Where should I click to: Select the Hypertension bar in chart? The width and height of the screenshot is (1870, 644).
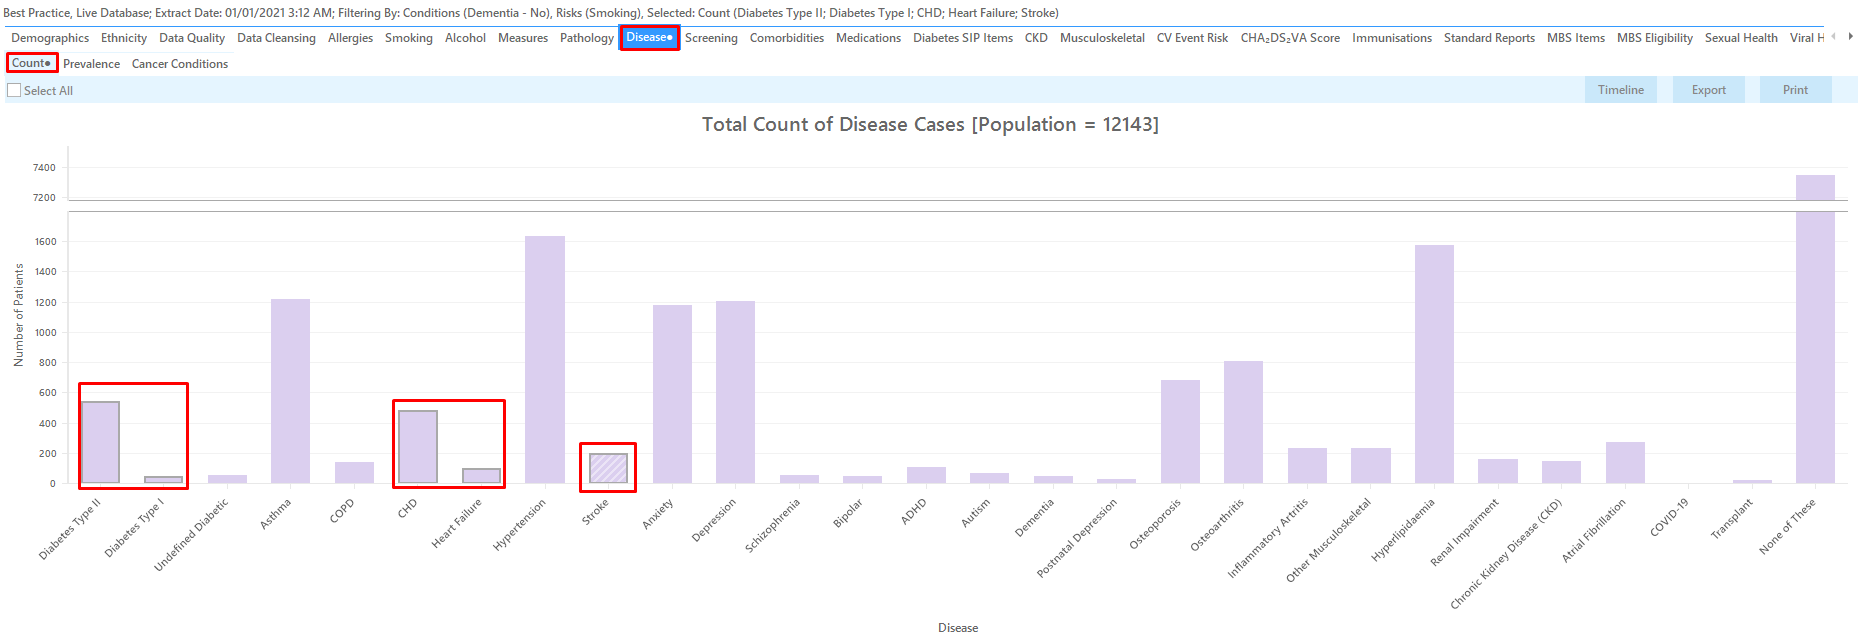(545, 360)
